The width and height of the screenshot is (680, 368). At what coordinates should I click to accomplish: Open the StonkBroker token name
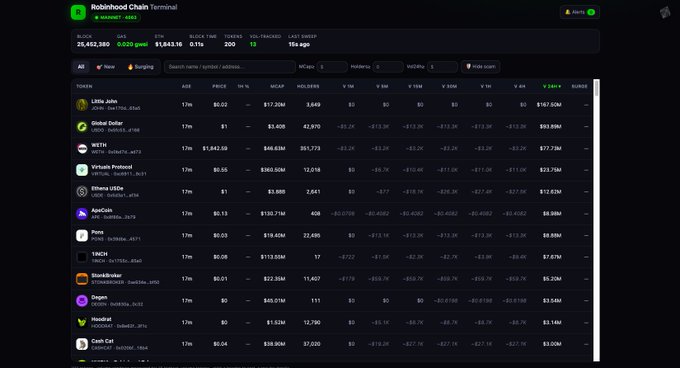click(x=106, y=275)
